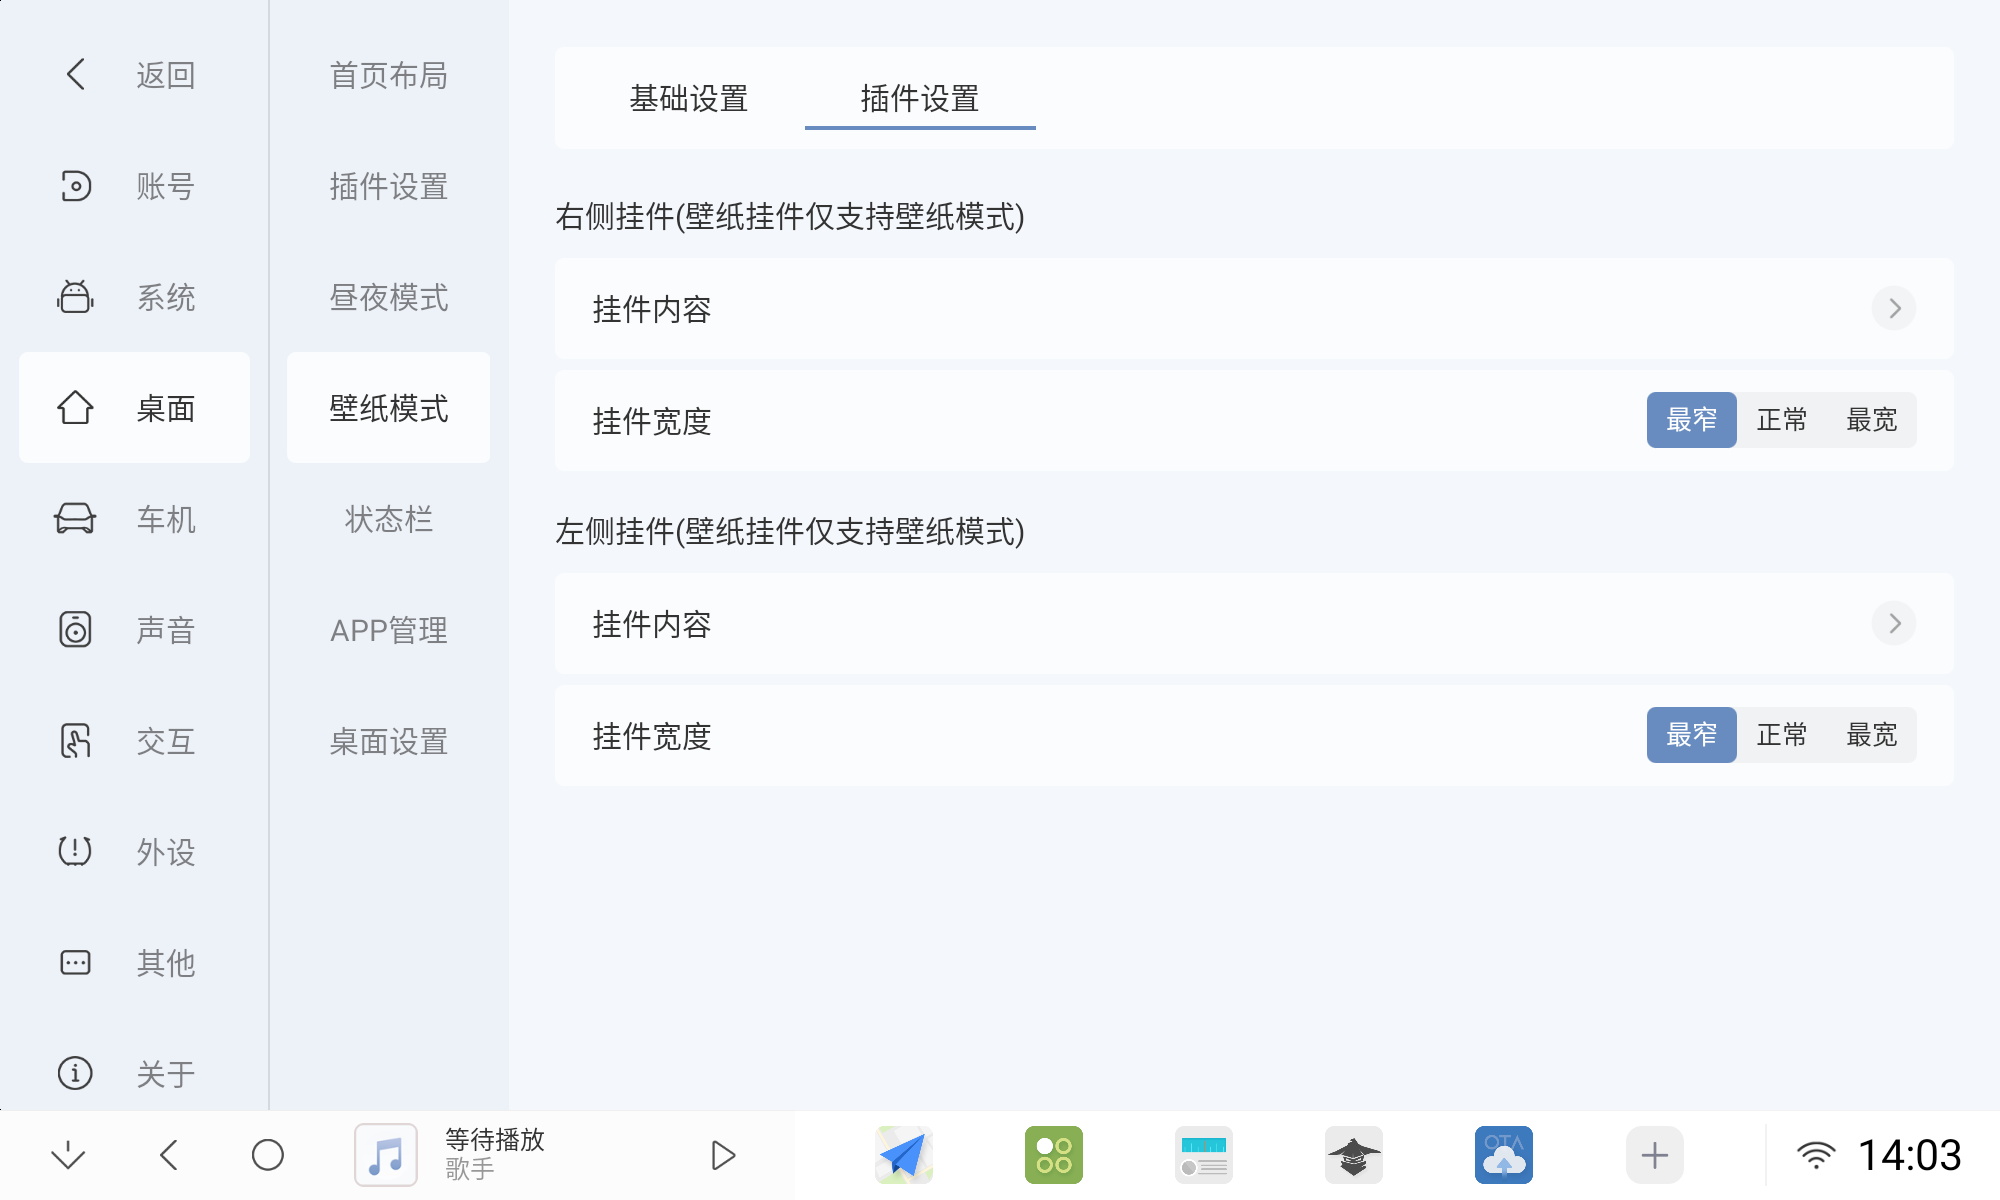
Task: Launch the OTA cloud update app
Action: coord(1503,1154)
